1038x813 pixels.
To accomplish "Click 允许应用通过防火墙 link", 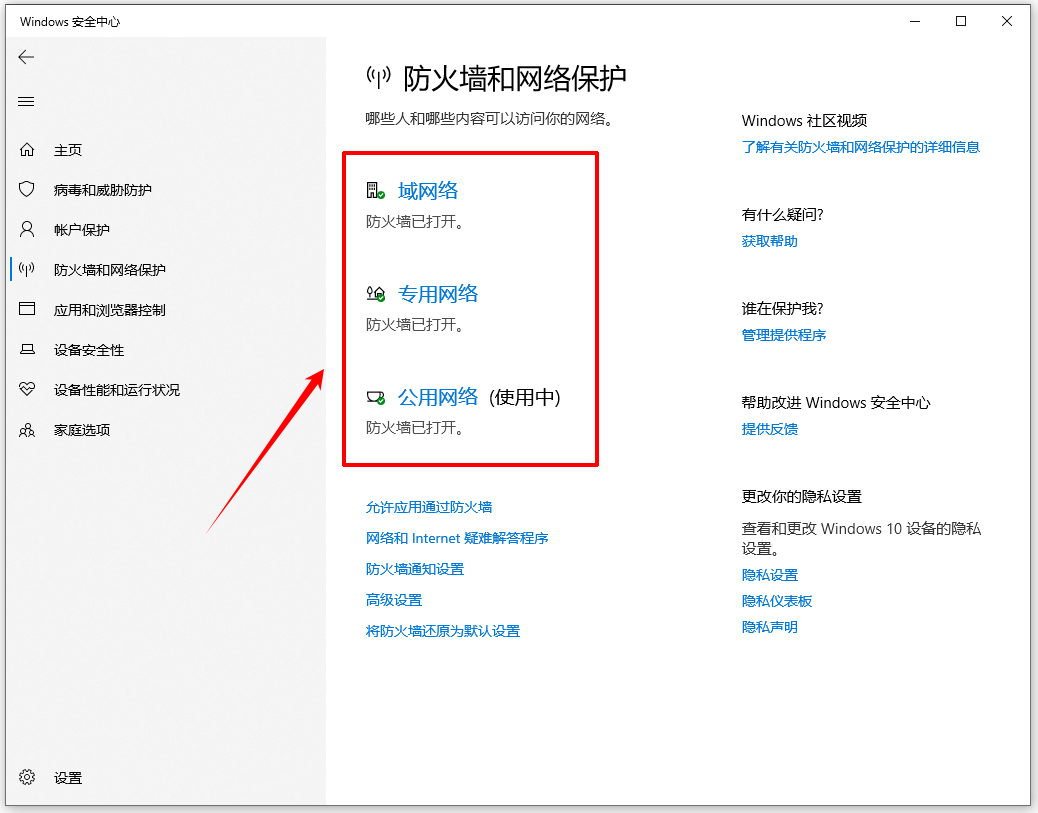I will (x=429, y=507).
